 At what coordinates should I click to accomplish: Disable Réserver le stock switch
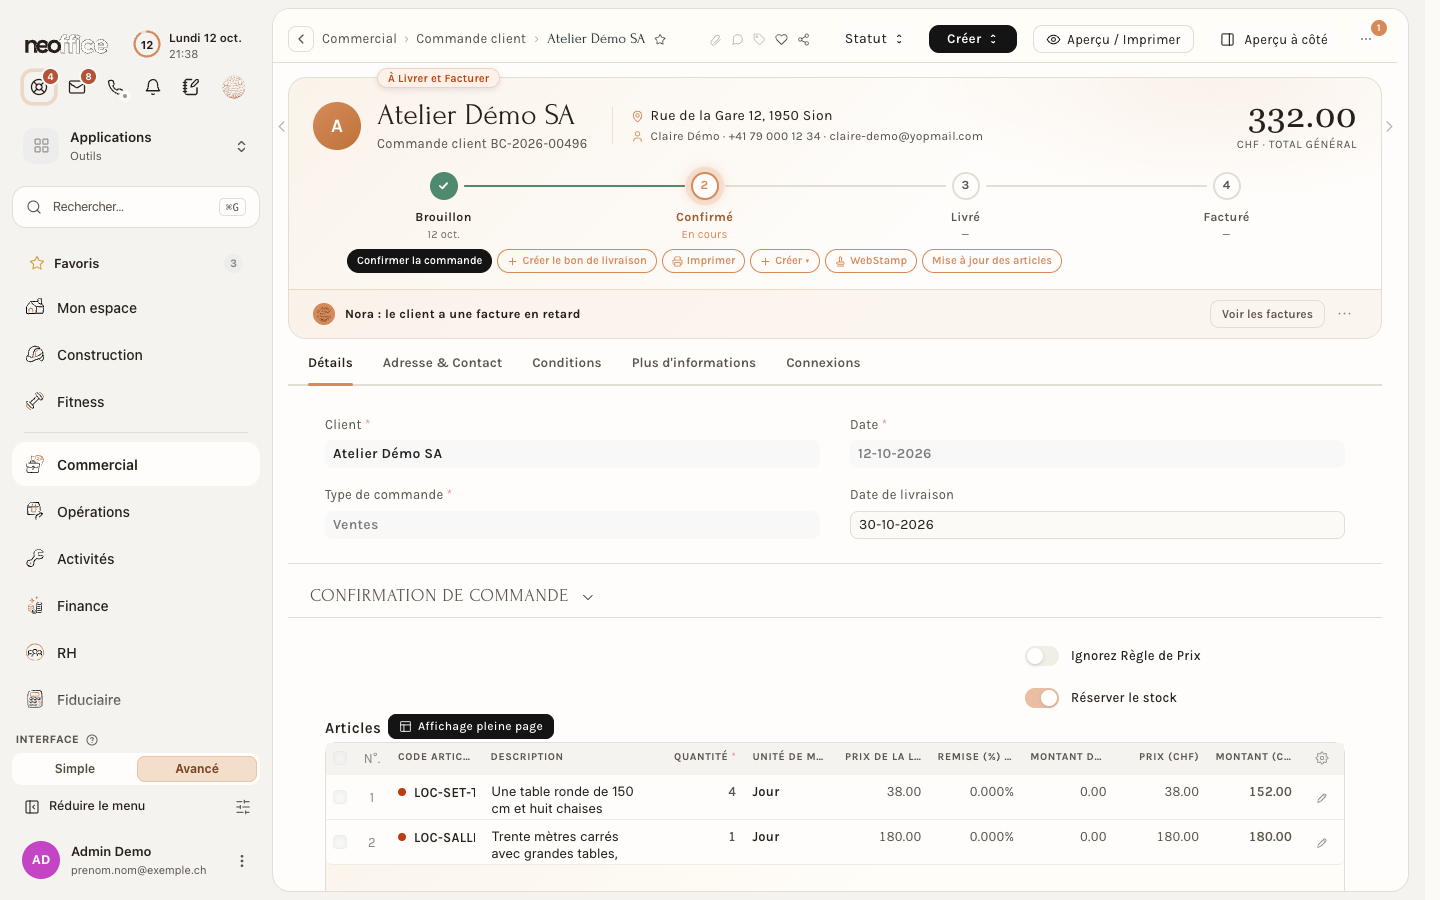coord(1042,698)
